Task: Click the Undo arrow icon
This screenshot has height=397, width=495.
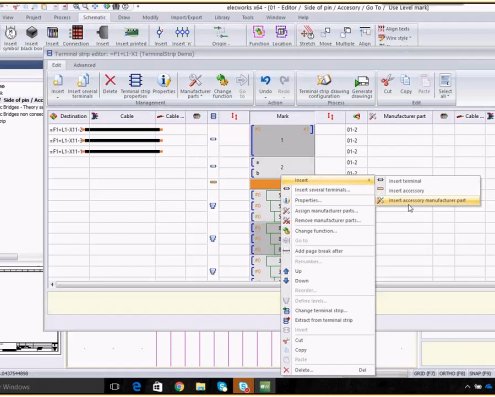Action: click(x=265, y=80)
